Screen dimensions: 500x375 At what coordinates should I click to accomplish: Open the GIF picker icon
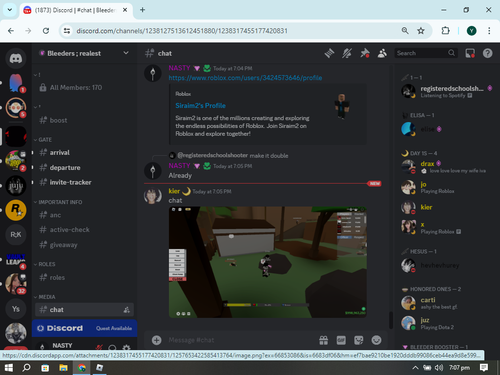[341, 340]
